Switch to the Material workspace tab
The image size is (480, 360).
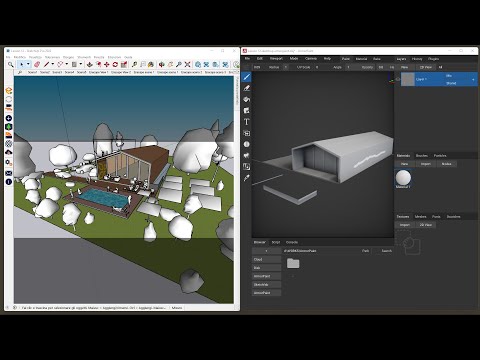pos(361,59)
